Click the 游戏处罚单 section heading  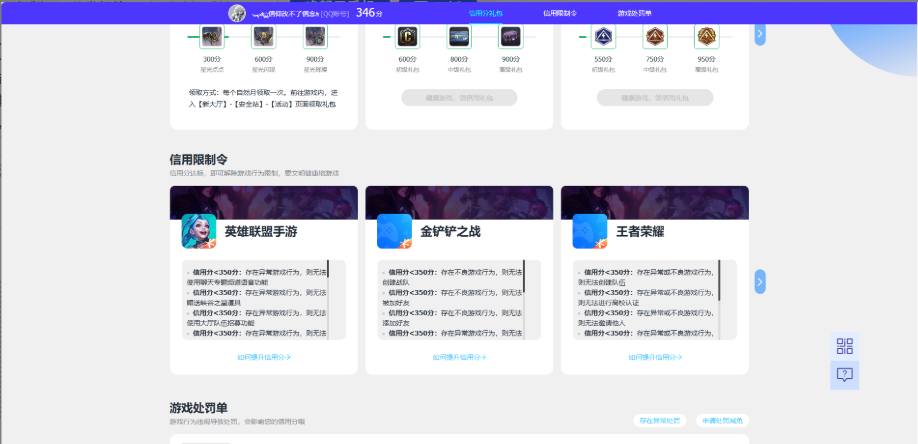click(x=198, y=408)
